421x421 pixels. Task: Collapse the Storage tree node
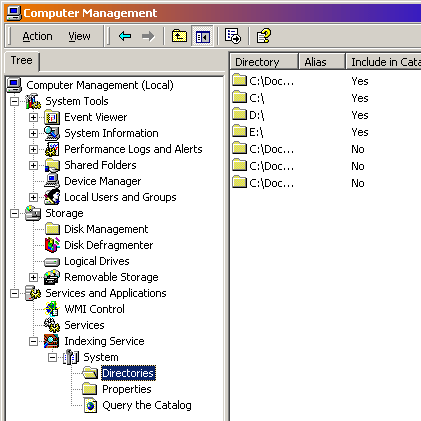(14, 213)
